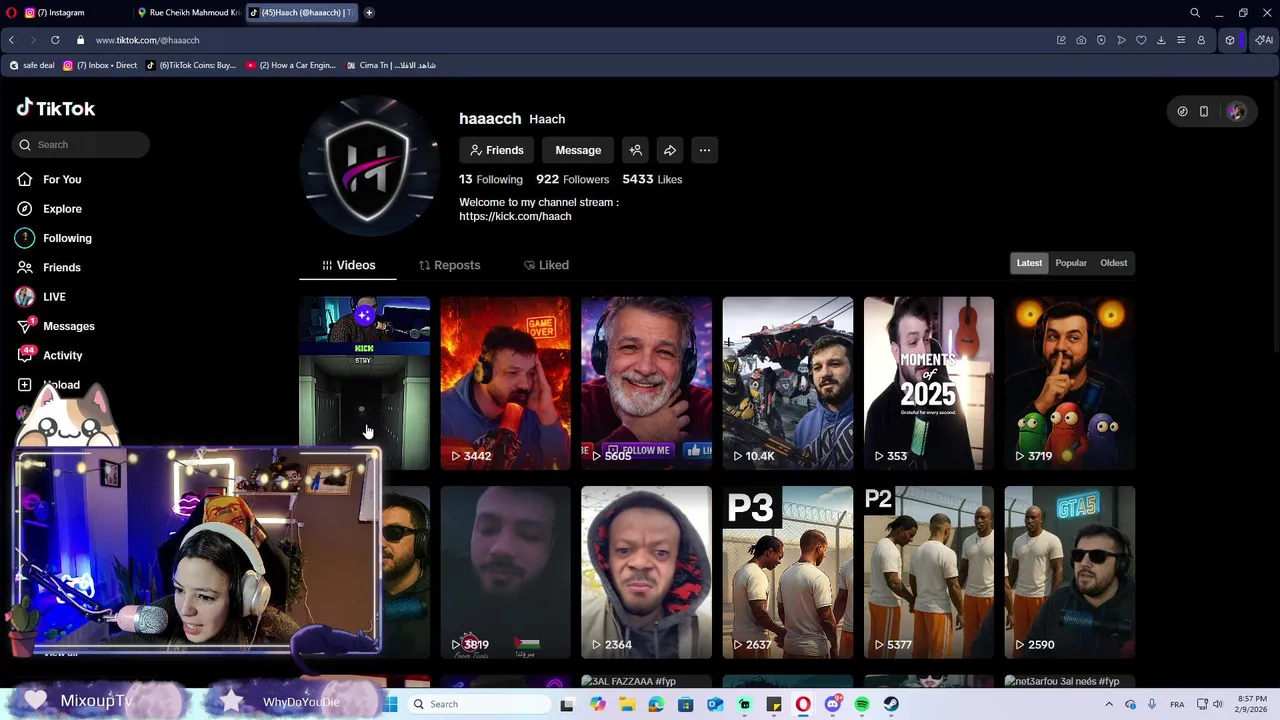Open the GTA5 video with 2590 views
Viewport: 1280px width, 720px height.
1070,572
